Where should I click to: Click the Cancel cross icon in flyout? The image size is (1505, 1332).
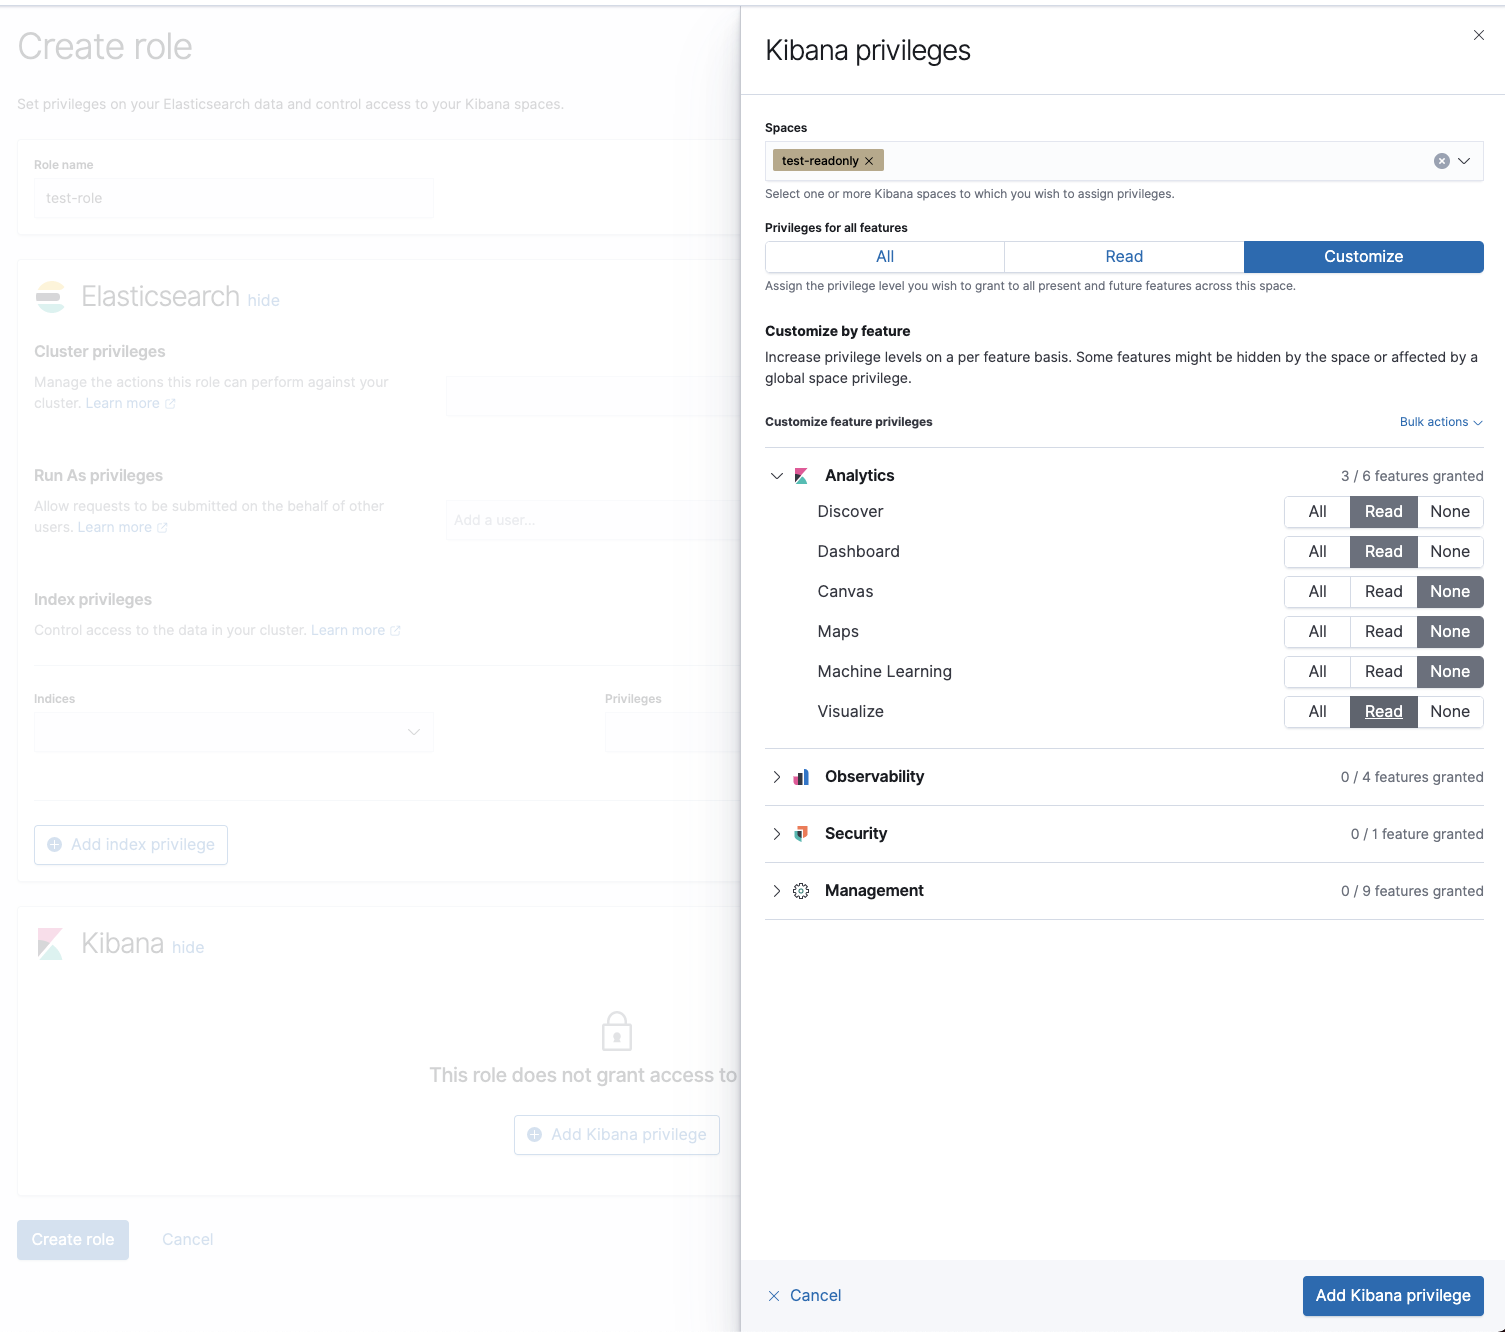click(x=774, y=1296)
